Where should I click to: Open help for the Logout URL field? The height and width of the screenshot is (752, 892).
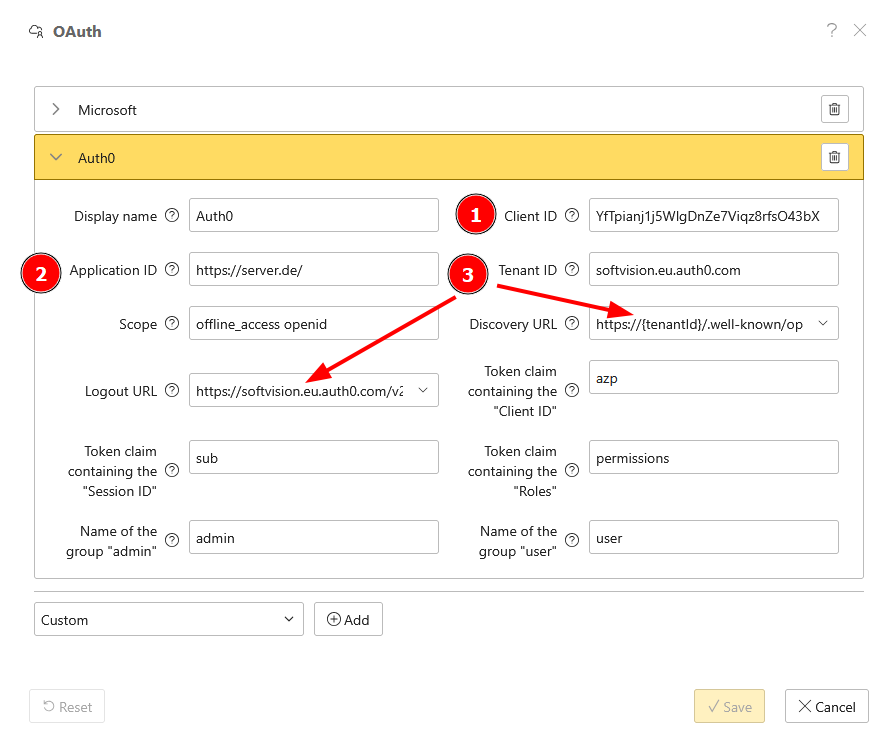pyautogui.click(x=172, y=390)
